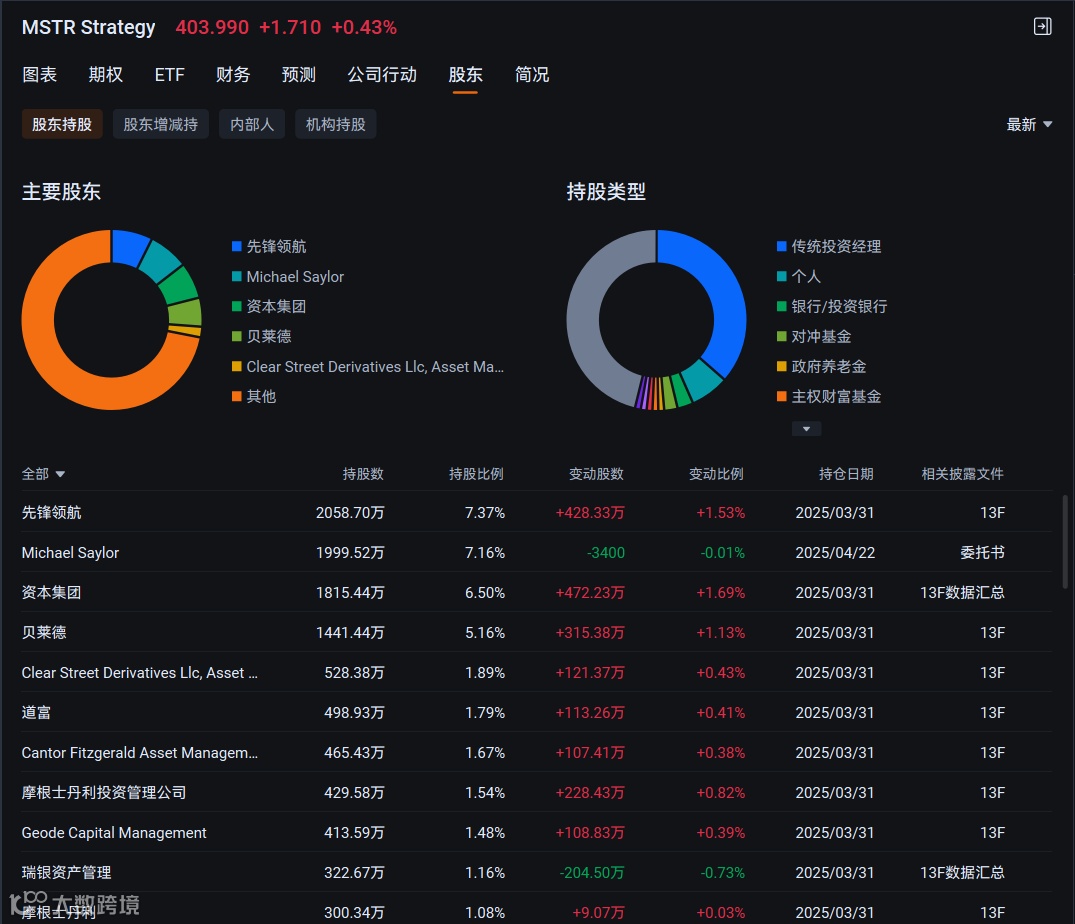The image size is (1075, 924).
Task: Click the -204.50万 share change value
Action: pyautogui.click(x=592, y=873)
